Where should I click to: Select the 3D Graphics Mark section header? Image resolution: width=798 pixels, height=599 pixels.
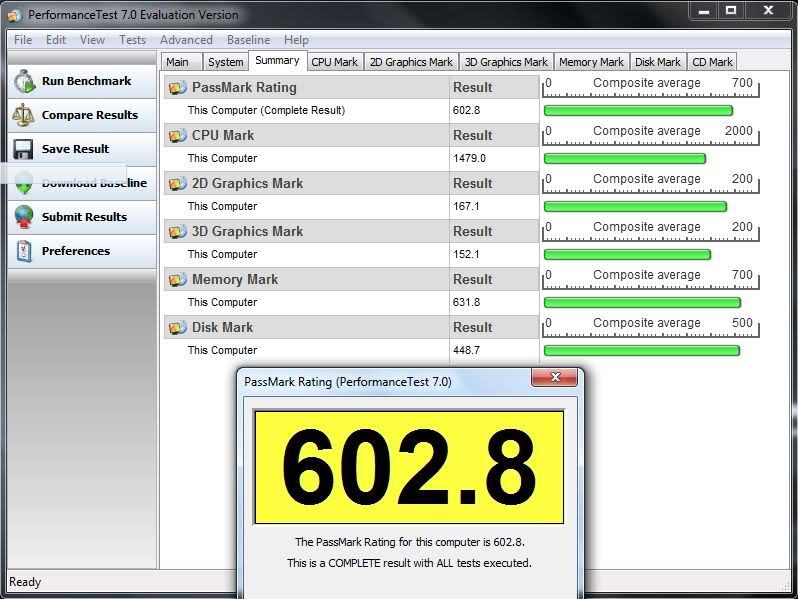351,232
